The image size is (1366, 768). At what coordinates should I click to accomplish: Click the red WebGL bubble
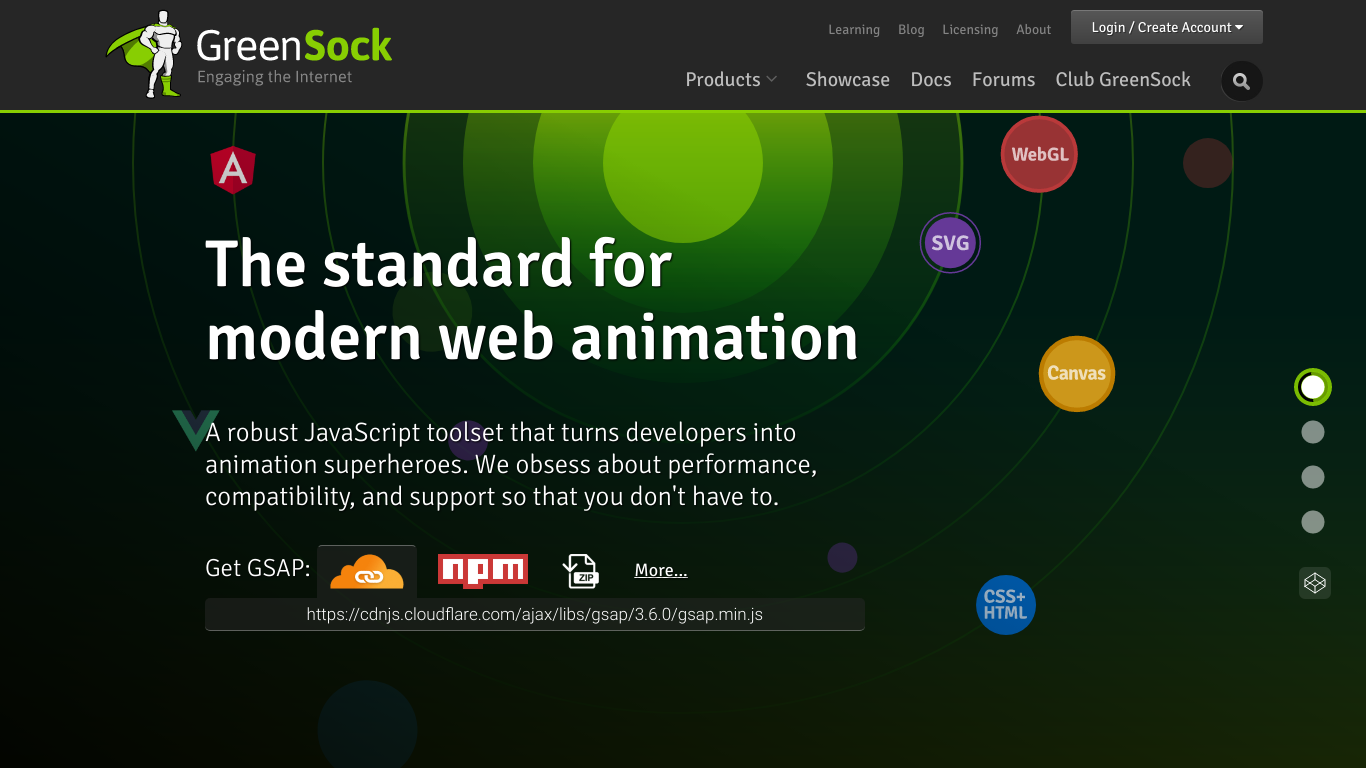[1039, 154]
